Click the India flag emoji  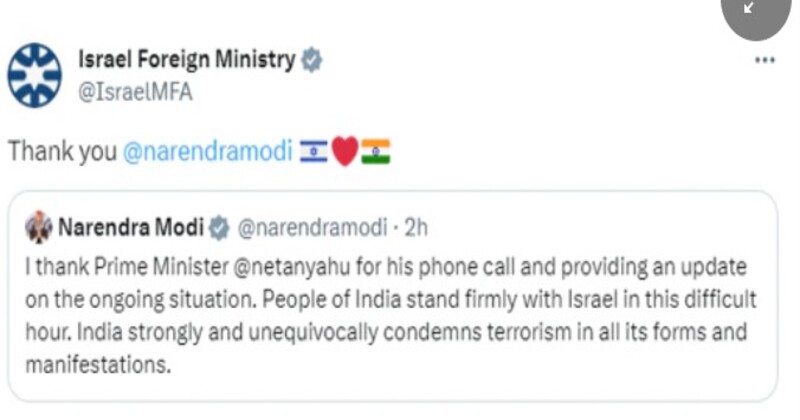coord(376,152)
